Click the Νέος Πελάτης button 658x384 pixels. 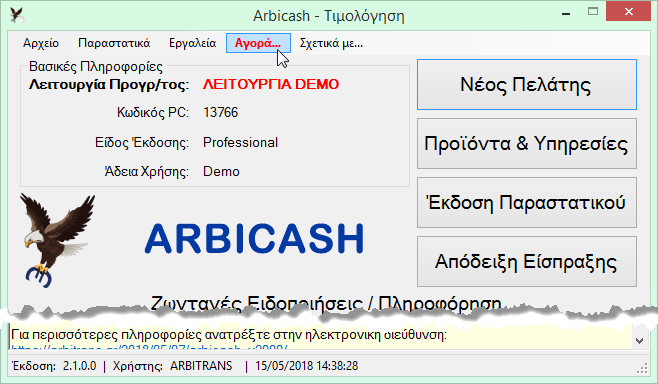coord(527,85)
